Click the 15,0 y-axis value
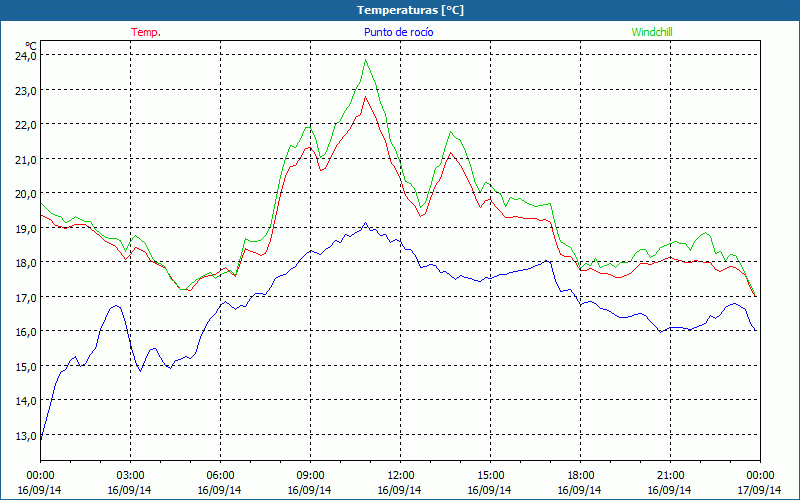 26,366
